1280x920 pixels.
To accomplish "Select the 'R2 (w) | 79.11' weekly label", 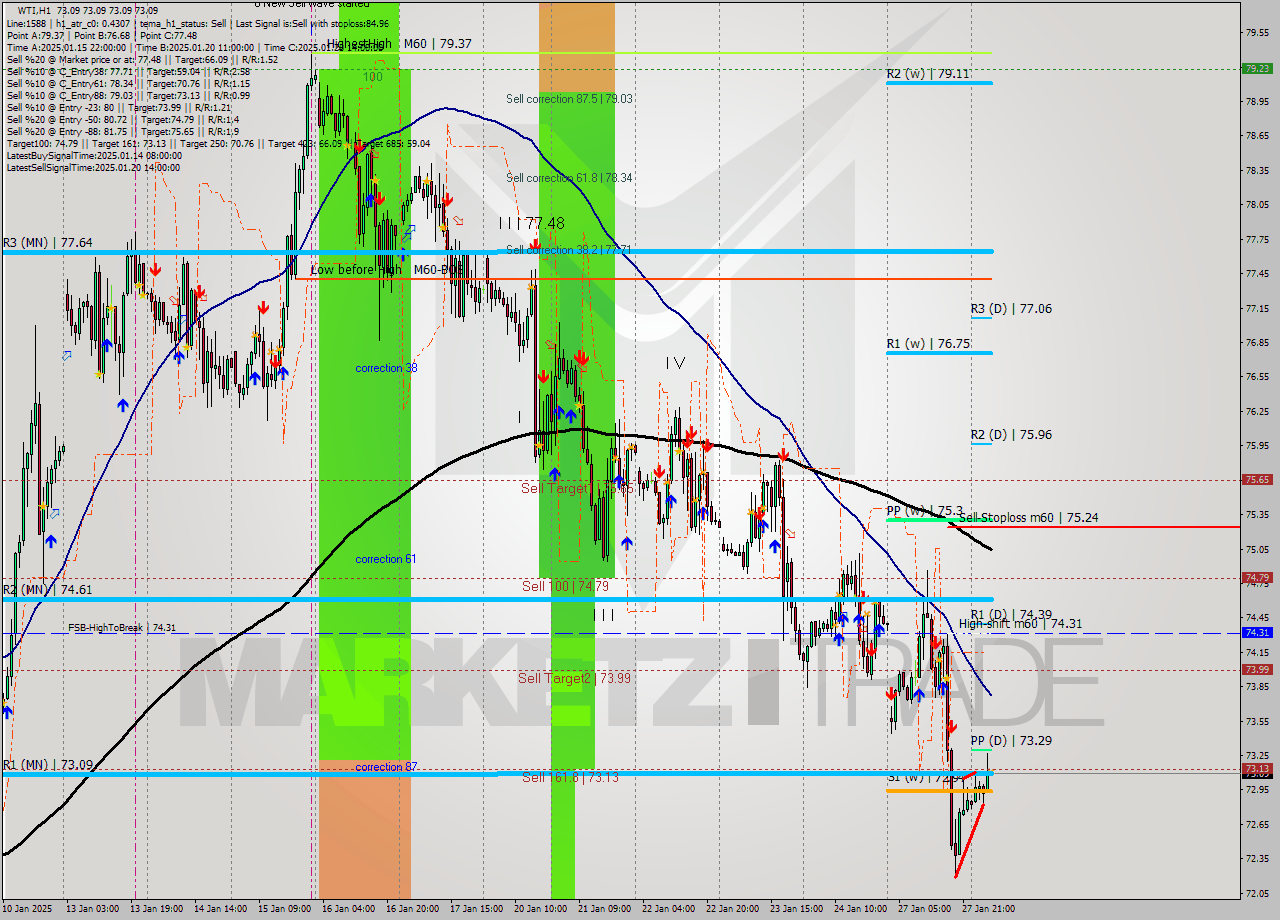I will [928, 74].
